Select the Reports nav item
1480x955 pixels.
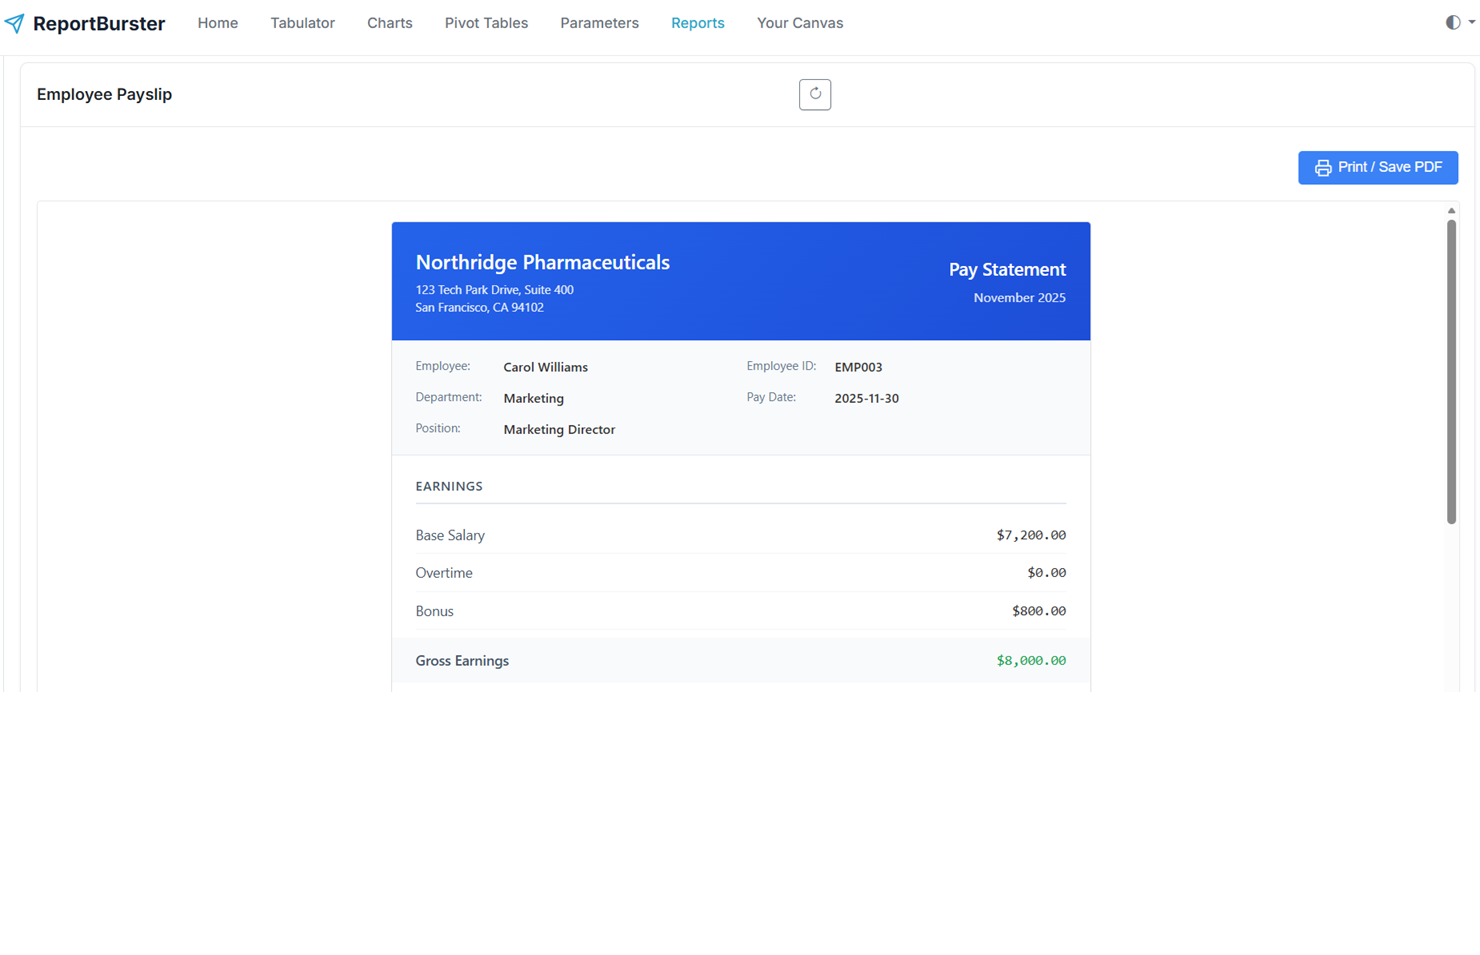697,23
